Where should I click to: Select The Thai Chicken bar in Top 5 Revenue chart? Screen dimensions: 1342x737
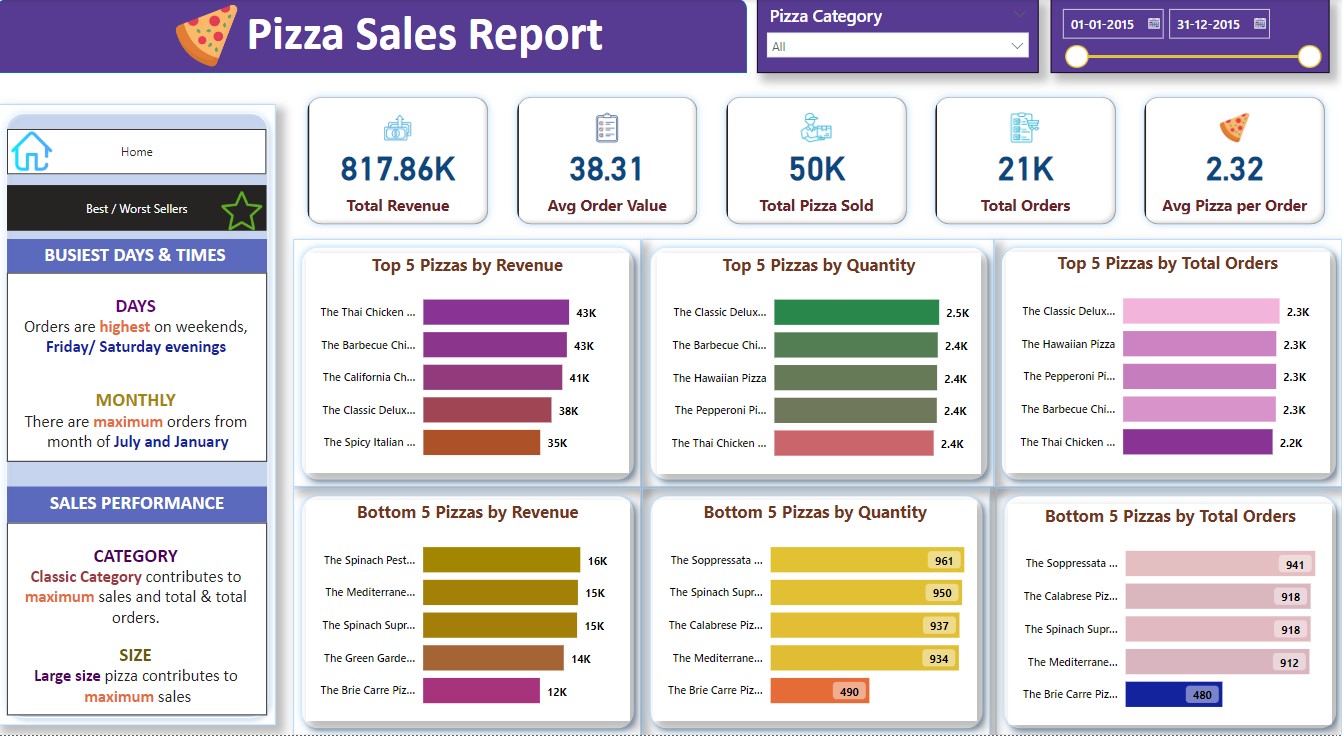[x=495, y=311]
